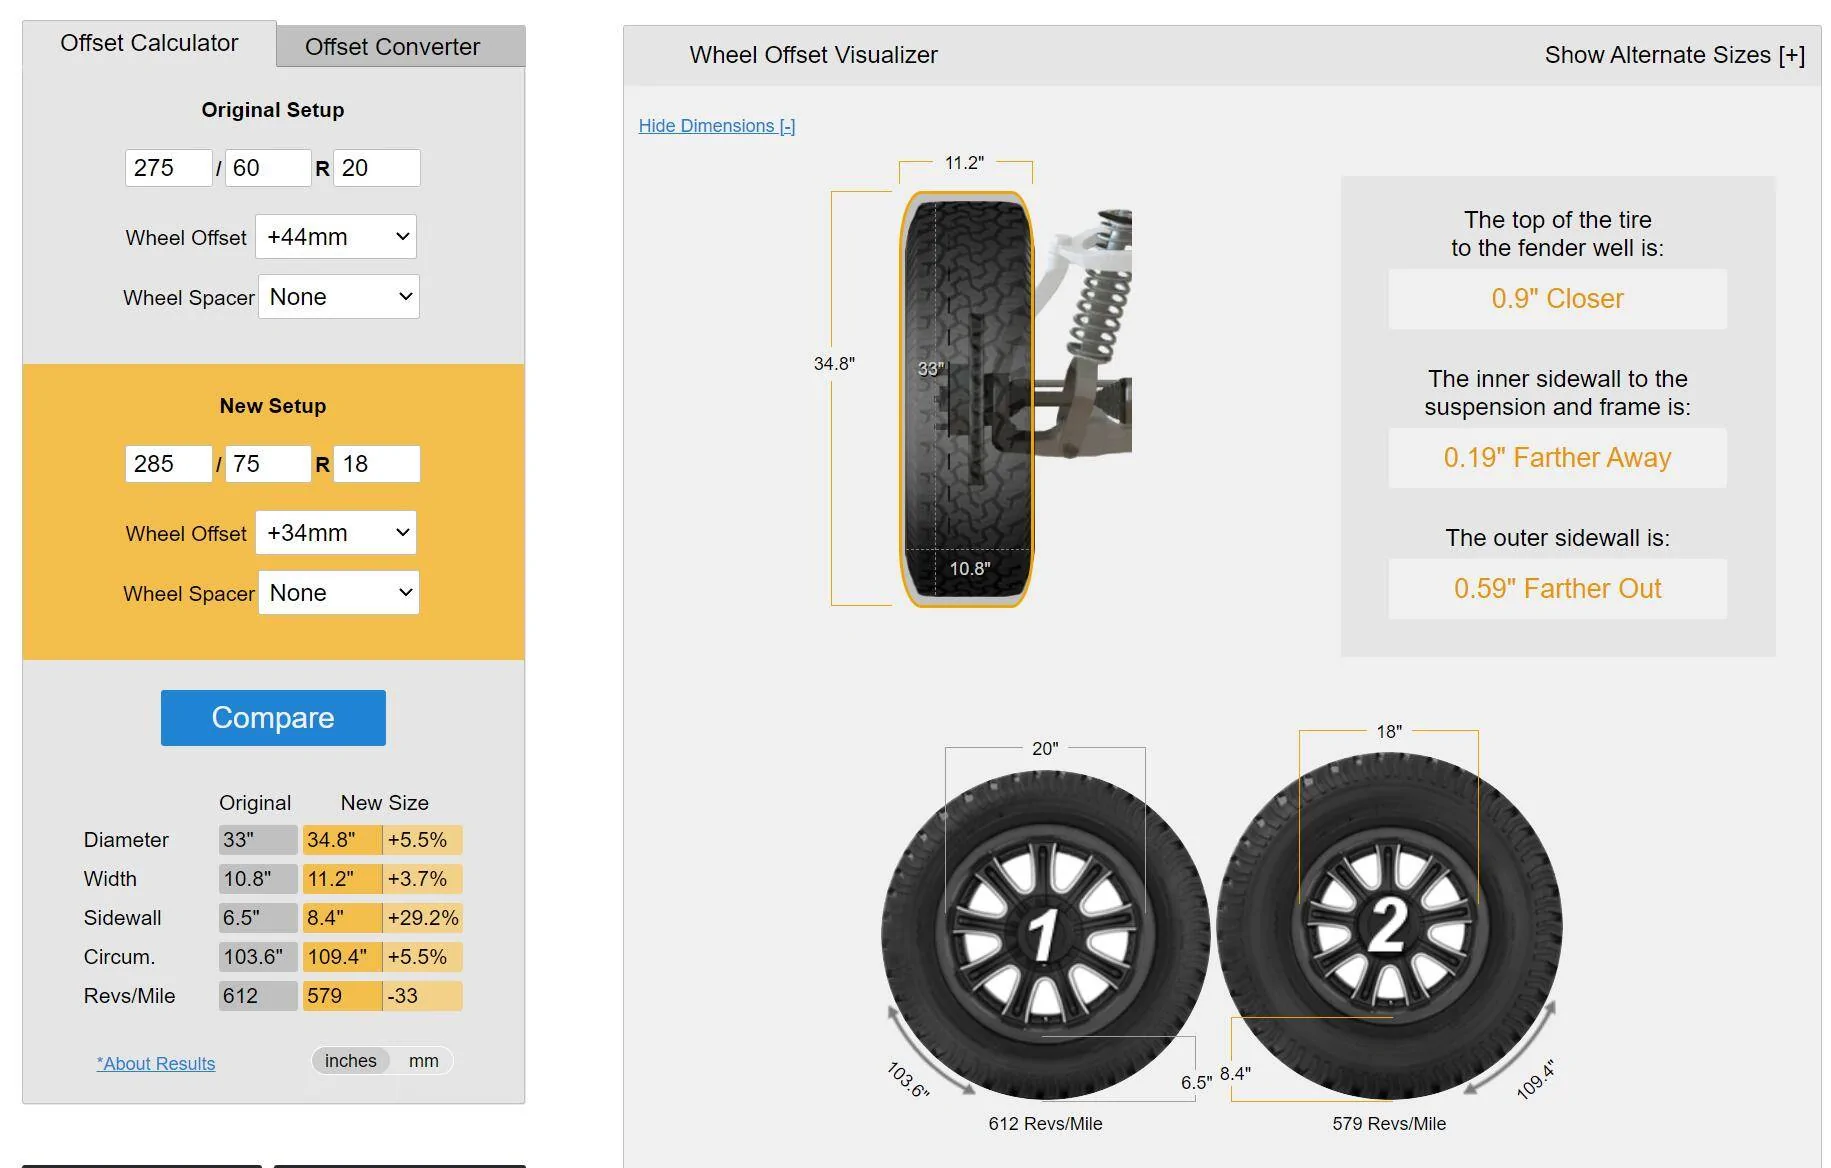Select the wheel labeled 1 in the visualizer
The image size is (1831, 1168).
pyautogui.click(x=1044, y=930)
